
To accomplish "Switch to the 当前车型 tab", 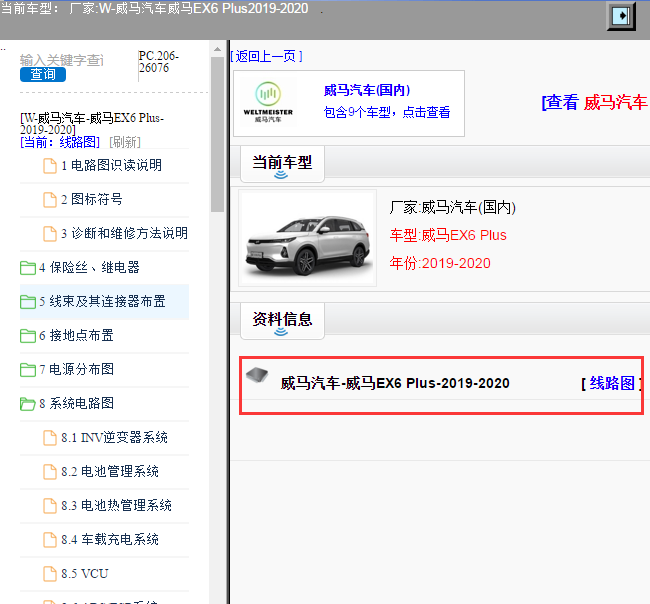I will (x=282, y=164).
